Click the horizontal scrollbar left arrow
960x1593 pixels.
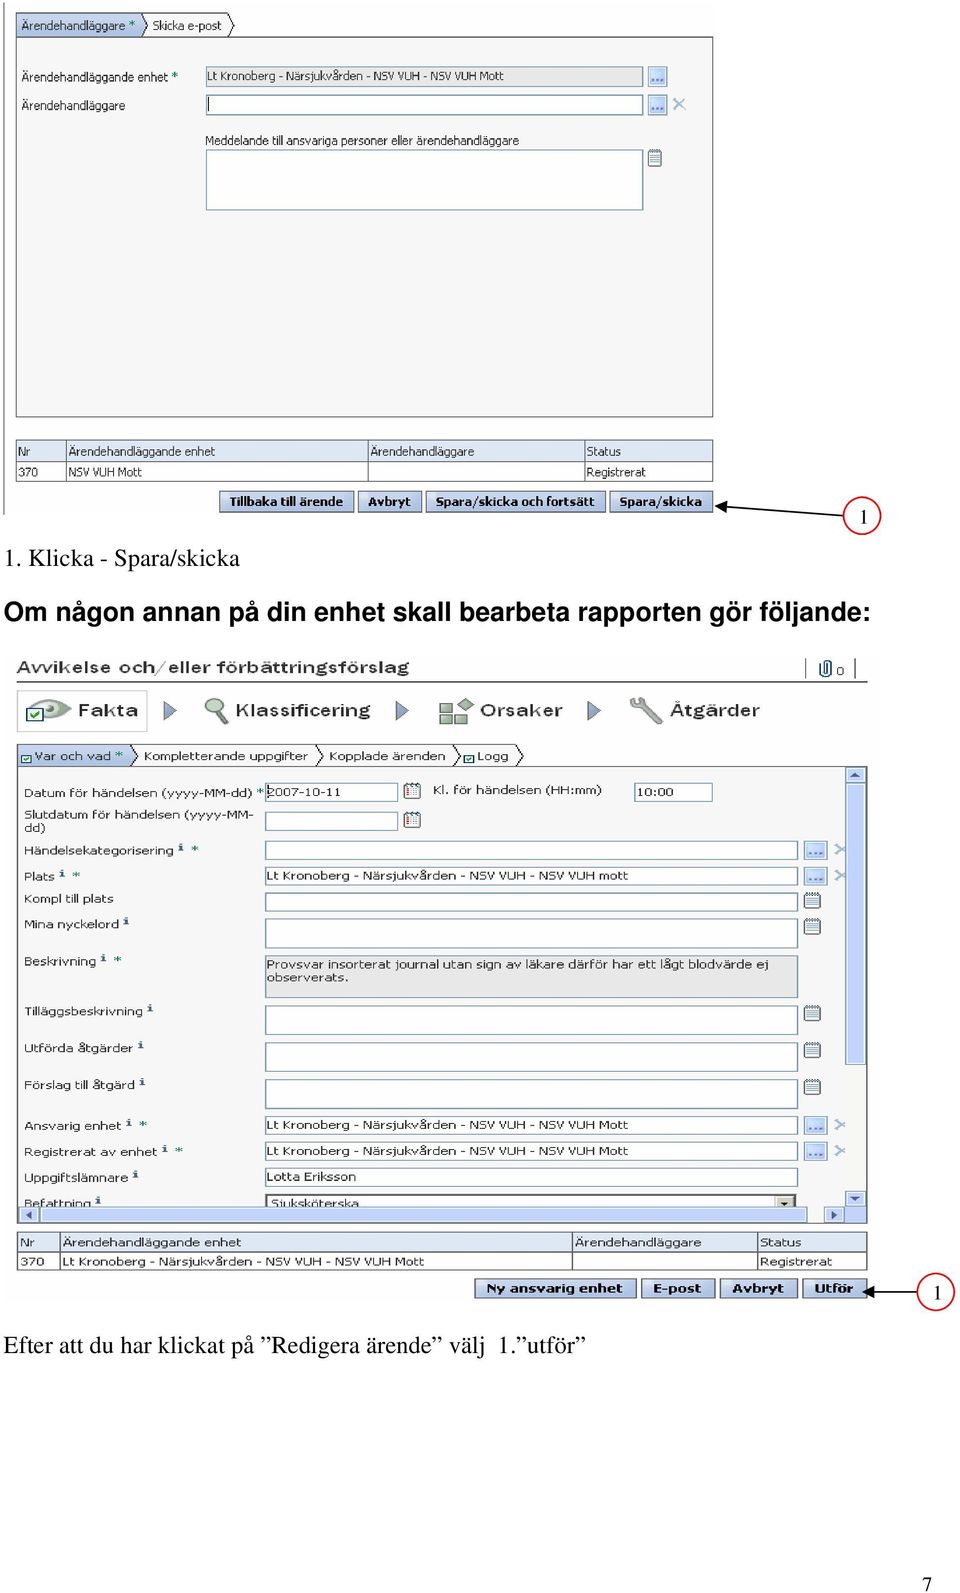point(28,1215)
